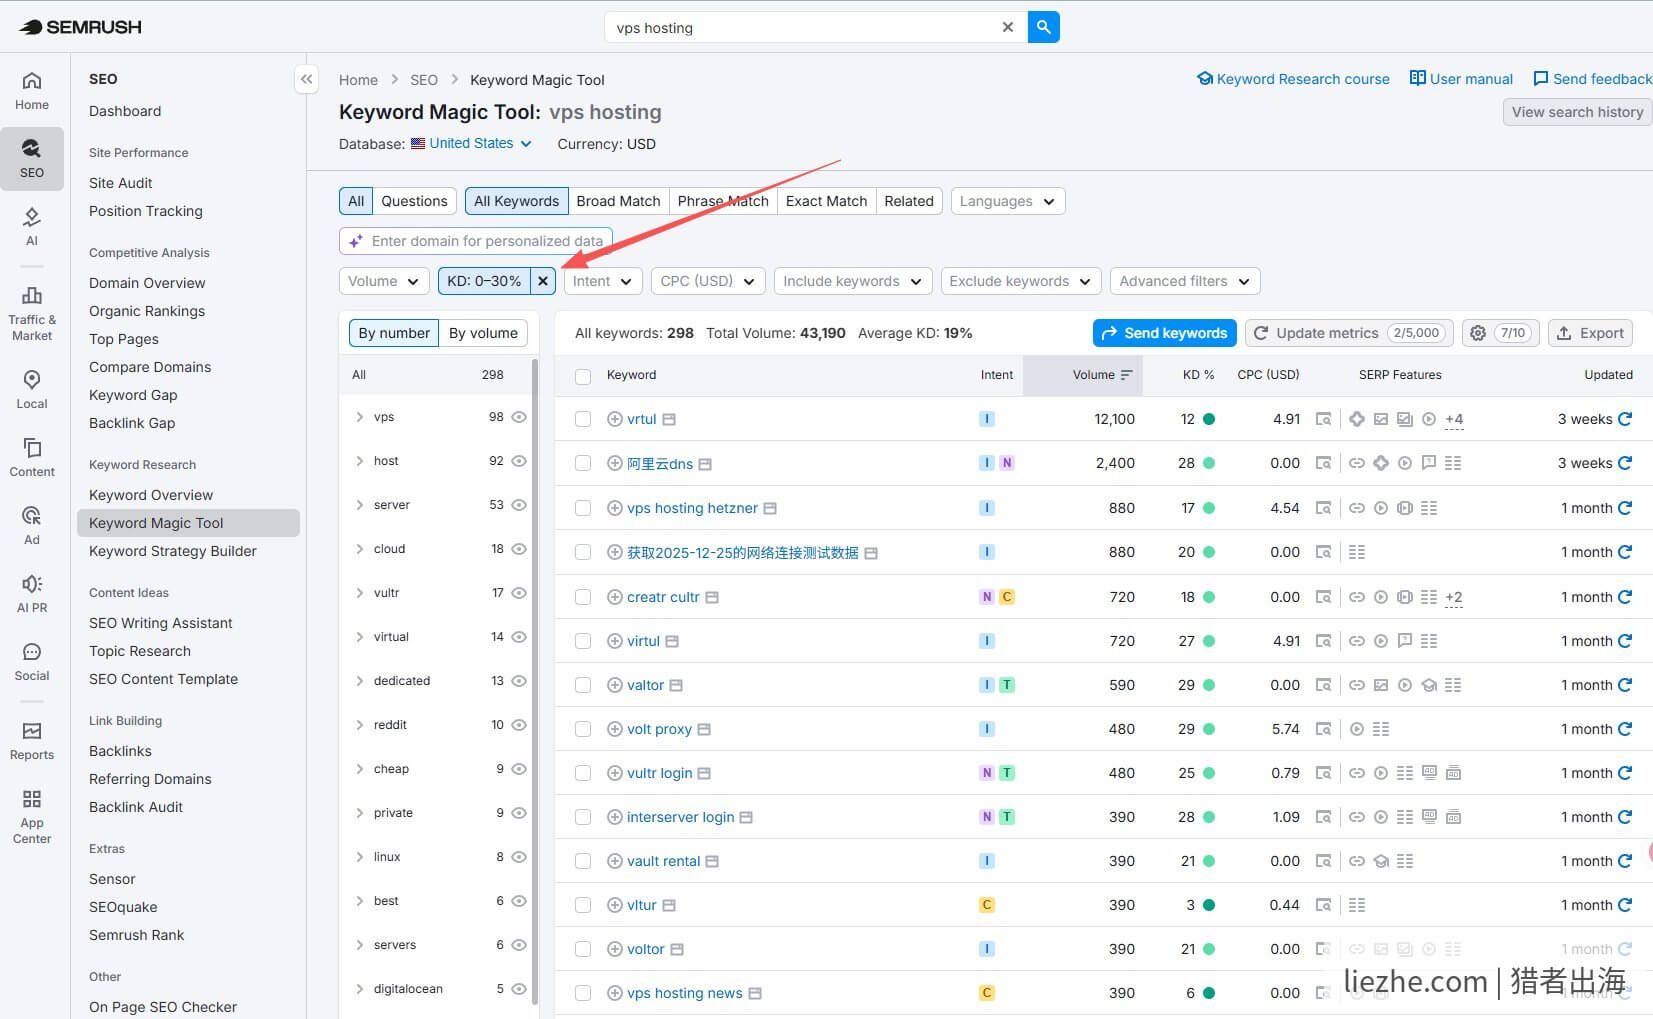The height and width of the screenshot is (1019, 1653).
Task: Open the Volume filter dropdown
Action: click(384, 281)
